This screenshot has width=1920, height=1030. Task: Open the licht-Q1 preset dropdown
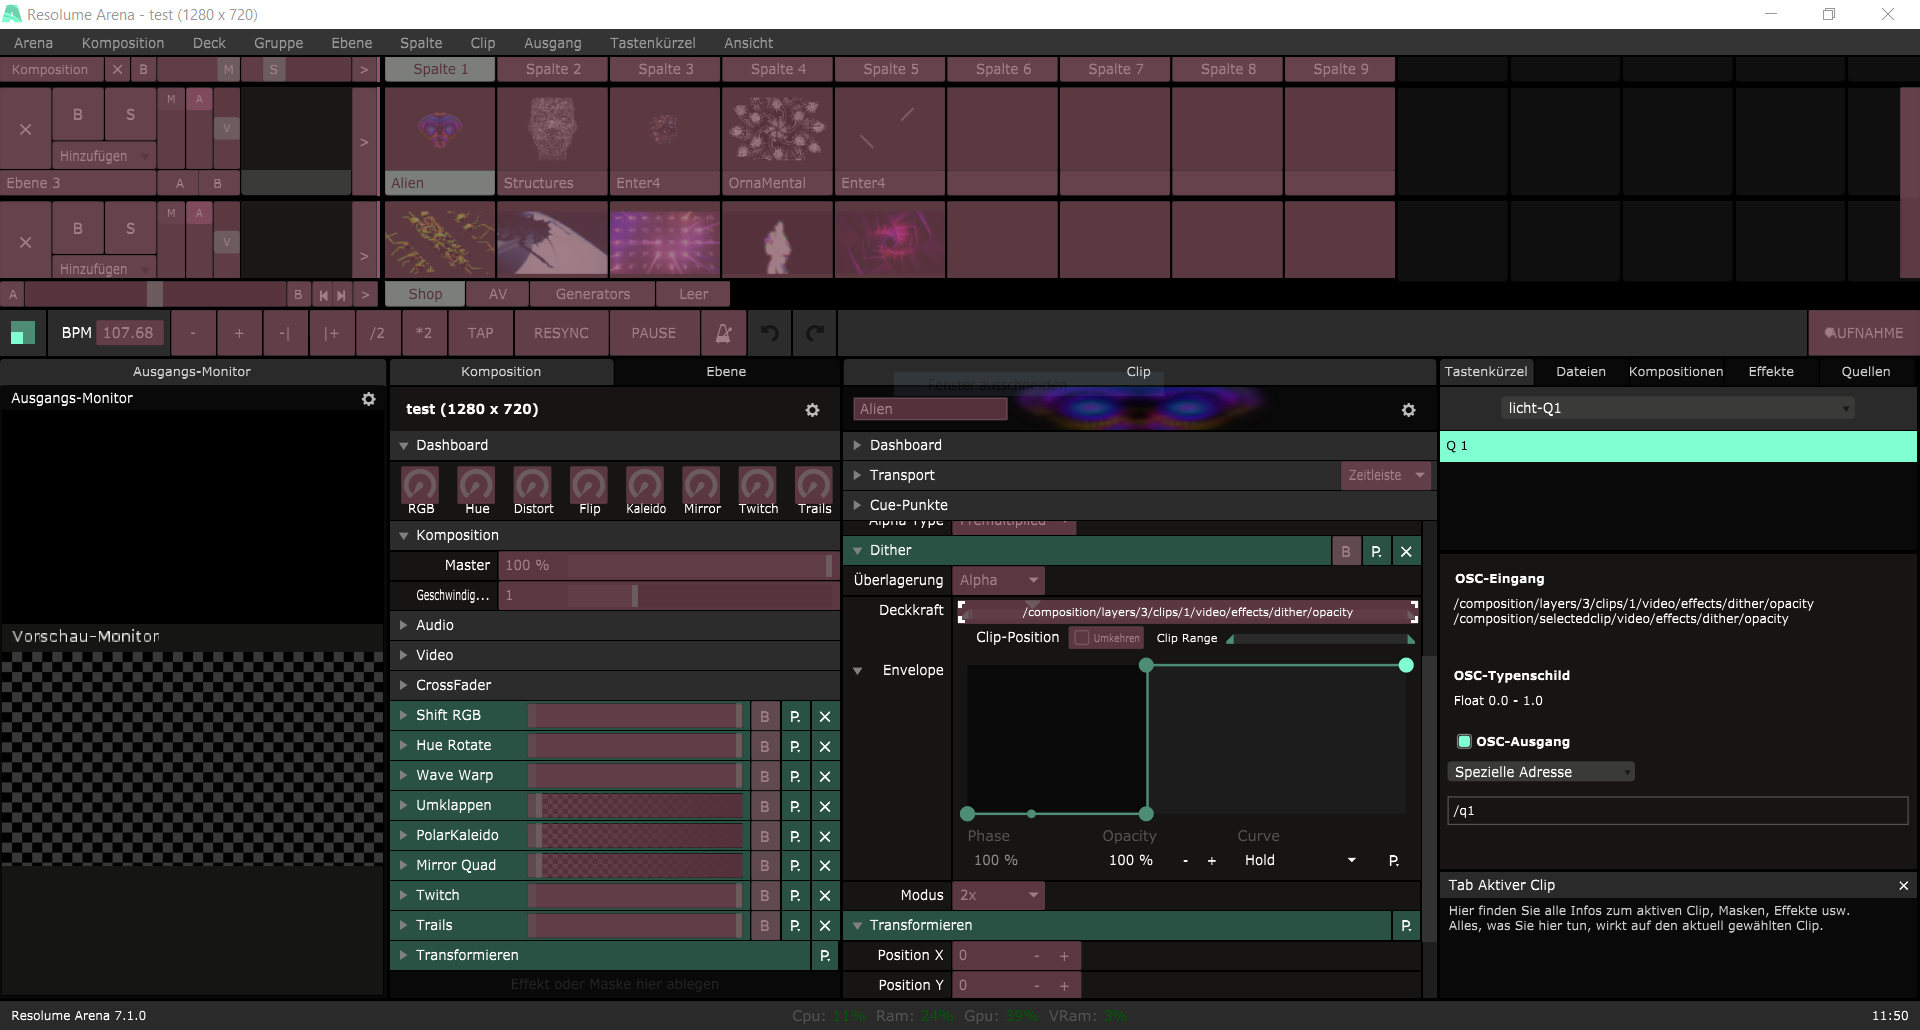tap(1677, 408)
